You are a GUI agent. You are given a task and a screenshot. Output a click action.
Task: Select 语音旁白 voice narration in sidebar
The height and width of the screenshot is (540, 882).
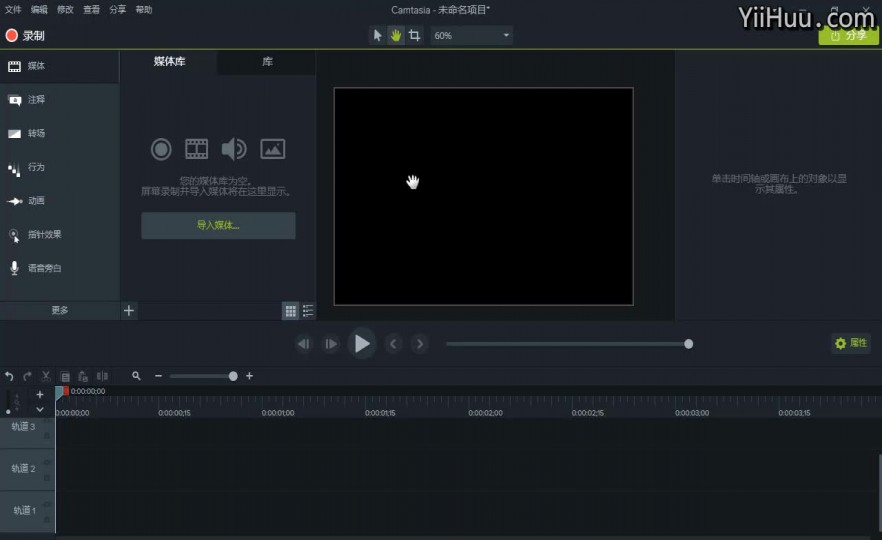59,268
